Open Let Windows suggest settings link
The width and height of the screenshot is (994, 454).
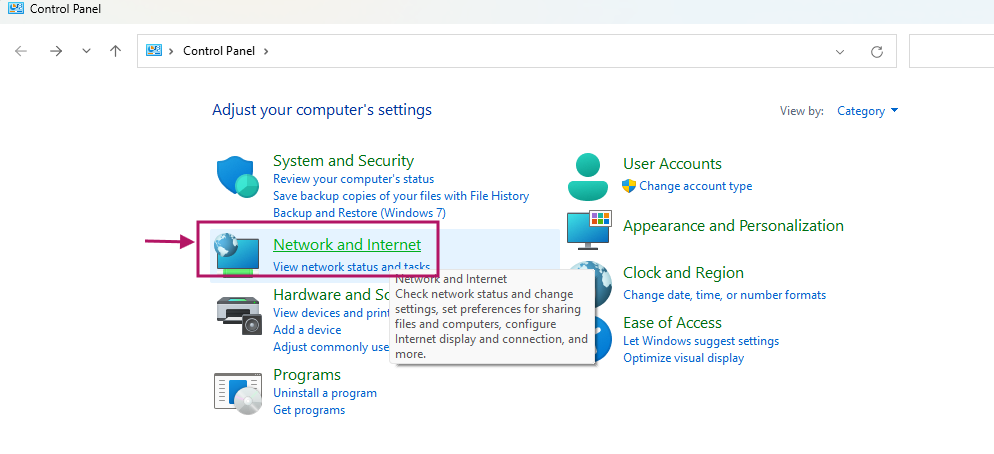coord(700,341)
